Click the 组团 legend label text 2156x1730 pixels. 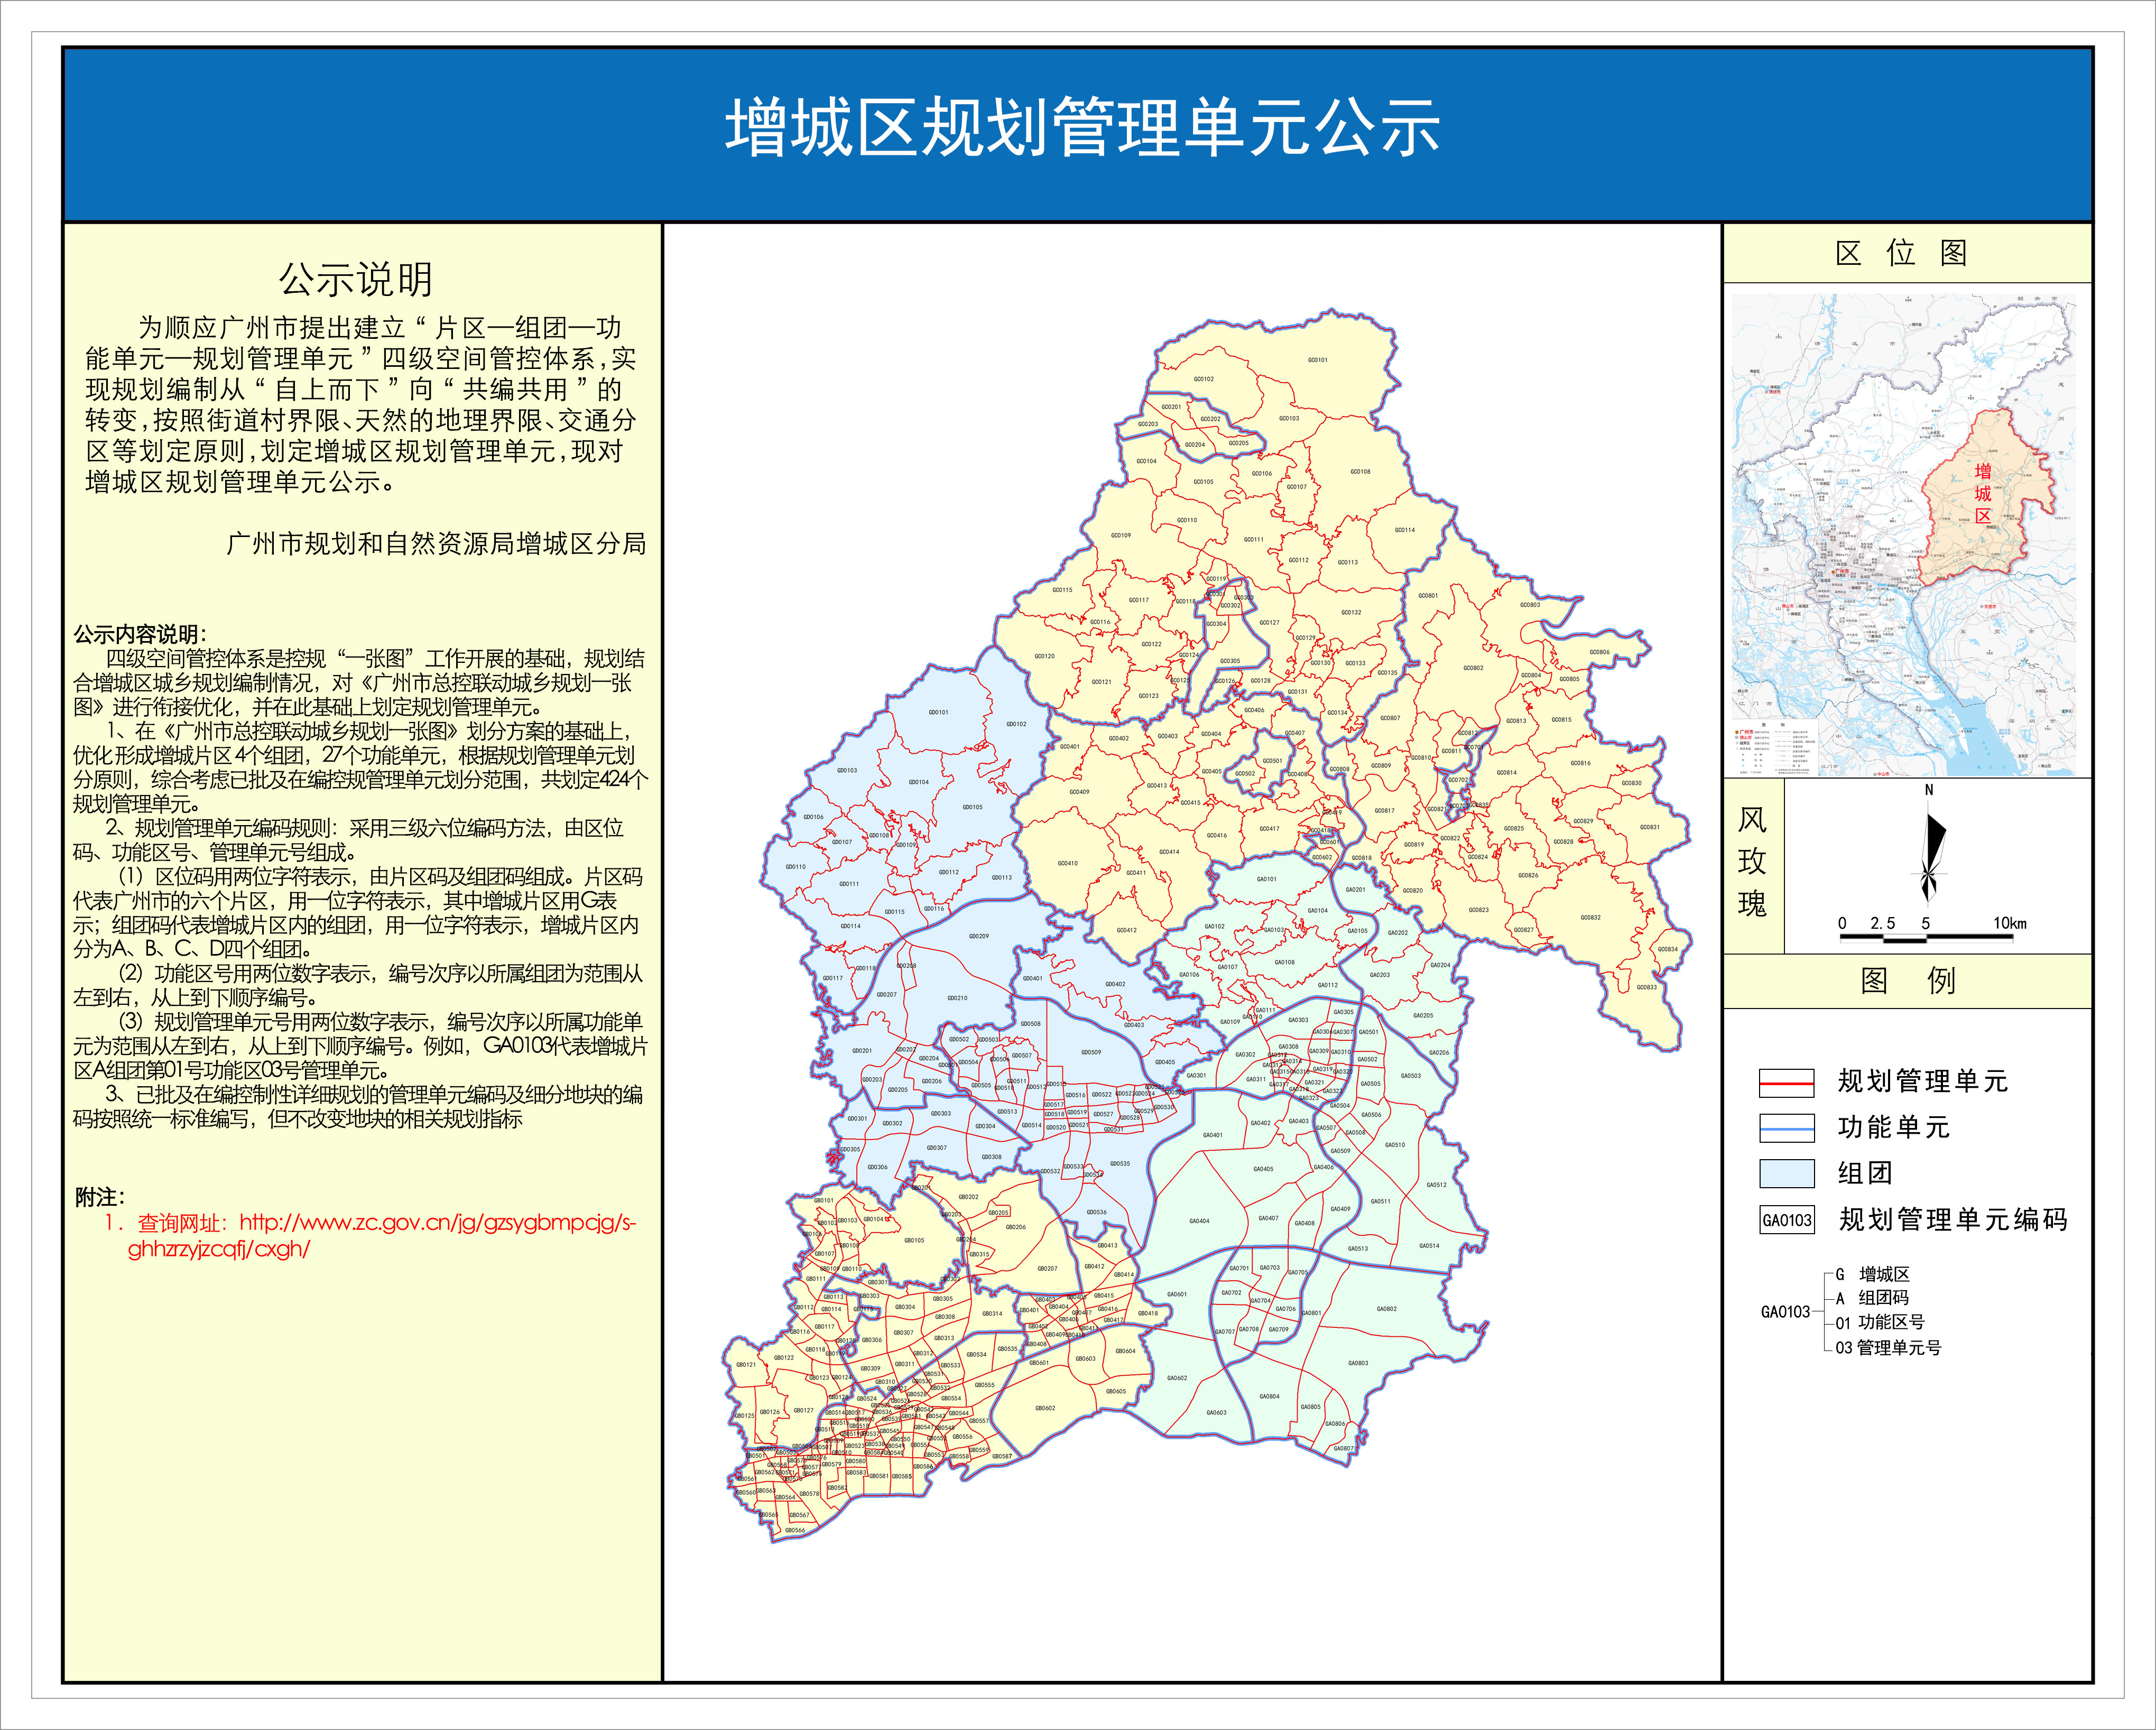(1865, 1172)
